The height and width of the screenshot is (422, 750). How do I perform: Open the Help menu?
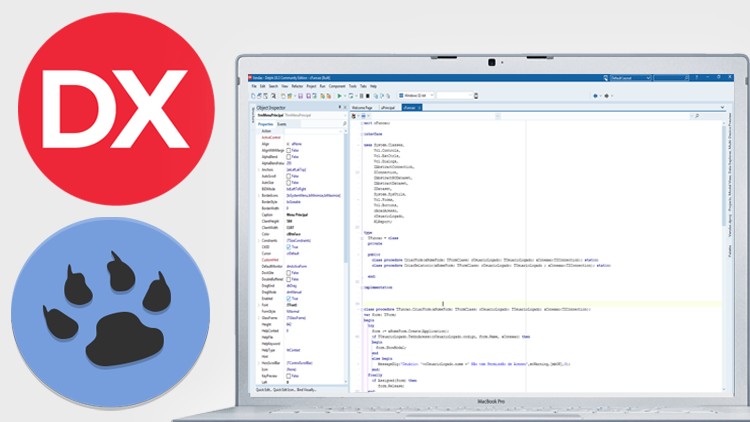(x=374, y=86)
